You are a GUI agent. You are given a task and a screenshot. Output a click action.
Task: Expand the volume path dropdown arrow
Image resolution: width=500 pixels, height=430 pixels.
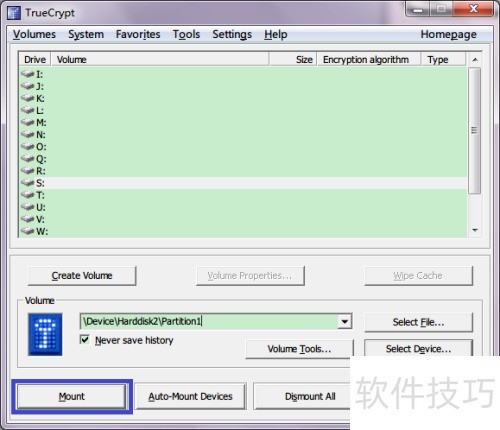click(x=345, y=322)
